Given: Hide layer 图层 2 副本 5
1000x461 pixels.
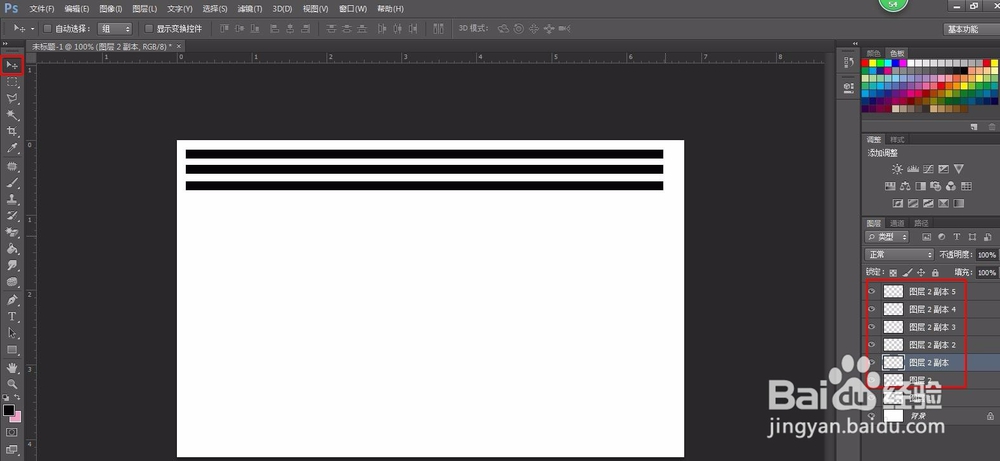Looking at the screenshot, I should tap(872, 292).
